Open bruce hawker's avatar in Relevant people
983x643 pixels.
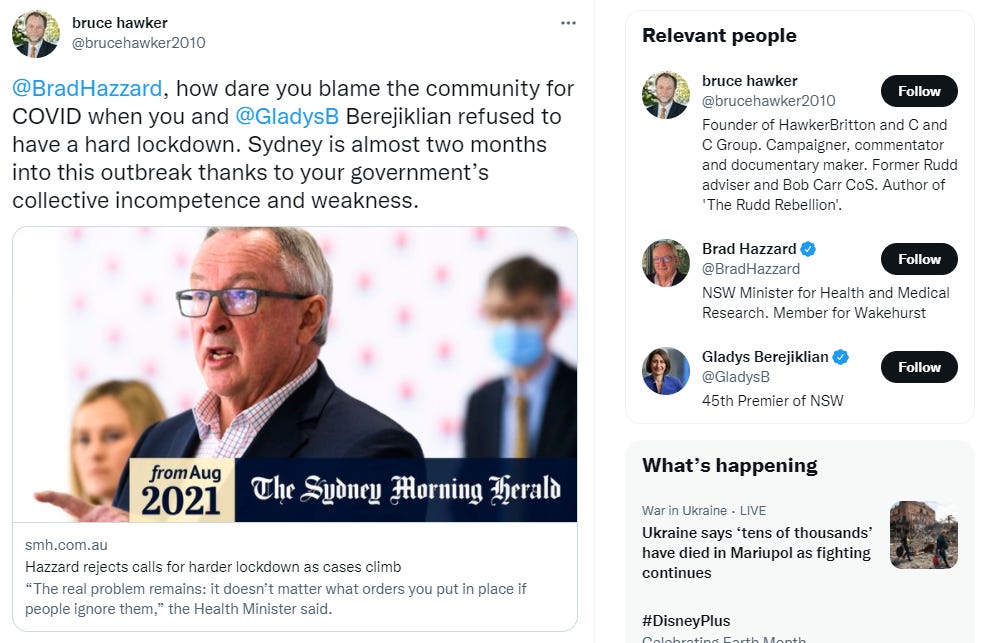(666, 95)
